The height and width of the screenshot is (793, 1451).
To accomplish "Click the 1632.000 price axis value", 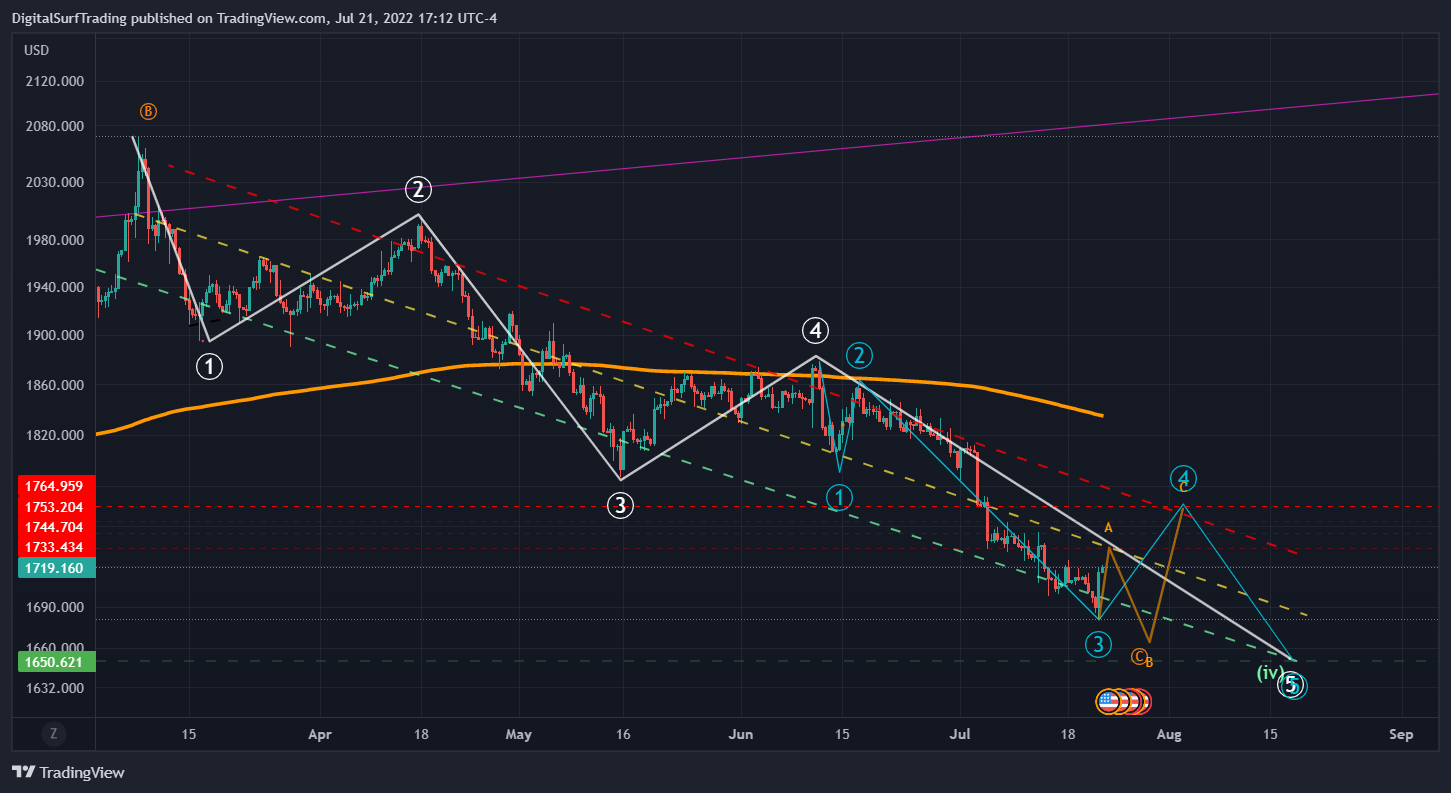I will coord(54,689).
